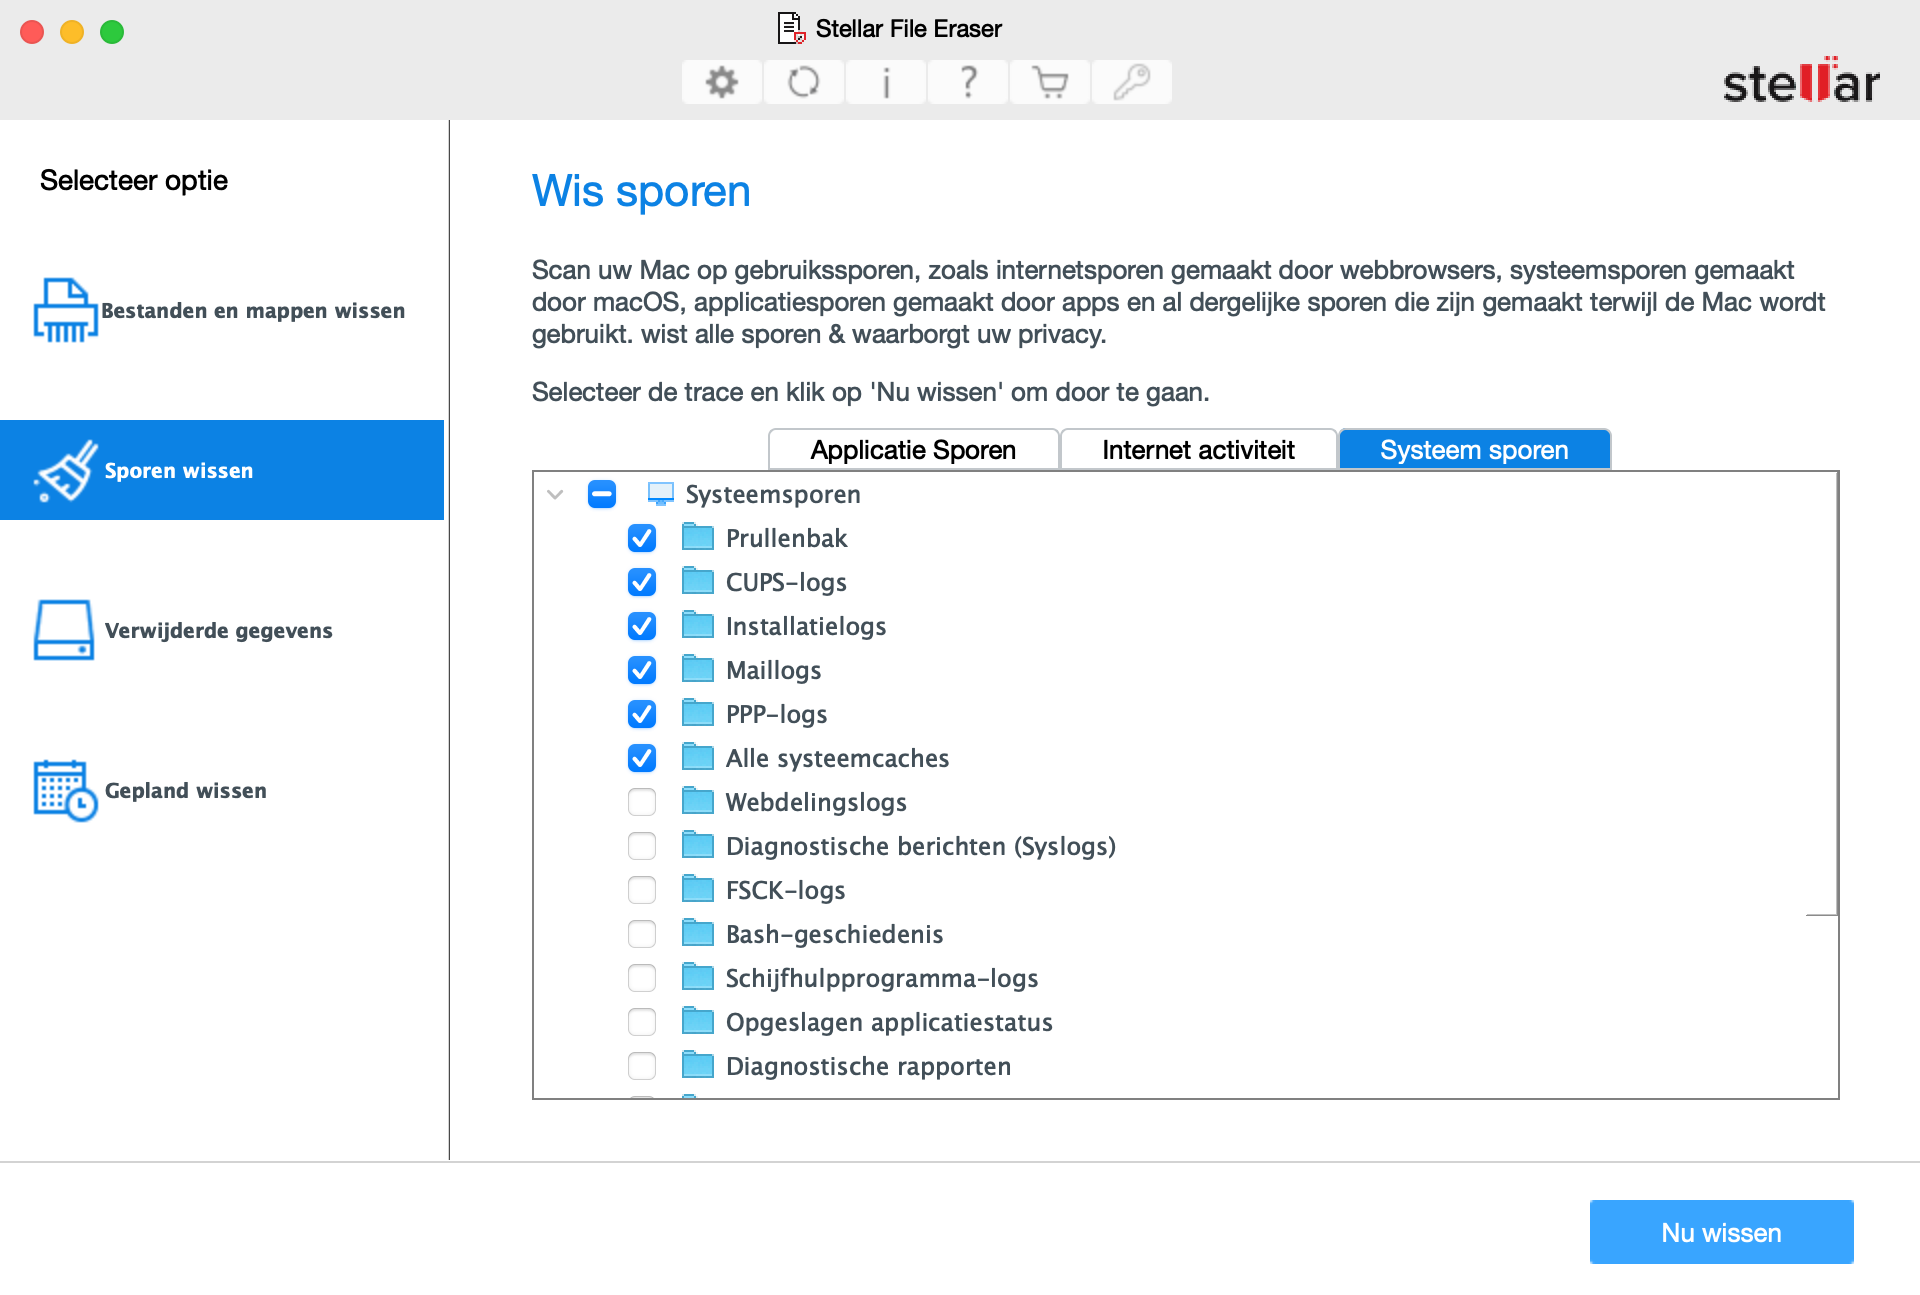Screen dimensions: 1920x1295
Task: Uncheck the Alle systeemcaches checkbox
Action: tap(642, 758)
